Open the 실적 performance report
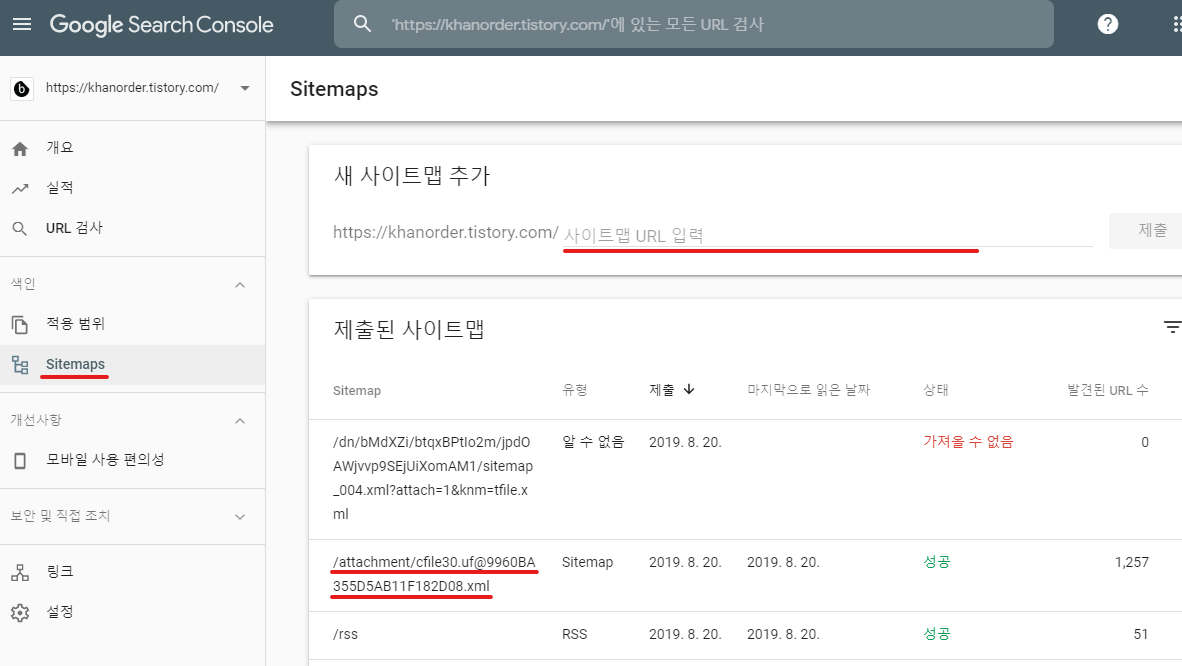Screen dimensions: 1182x666 [60, 188]
